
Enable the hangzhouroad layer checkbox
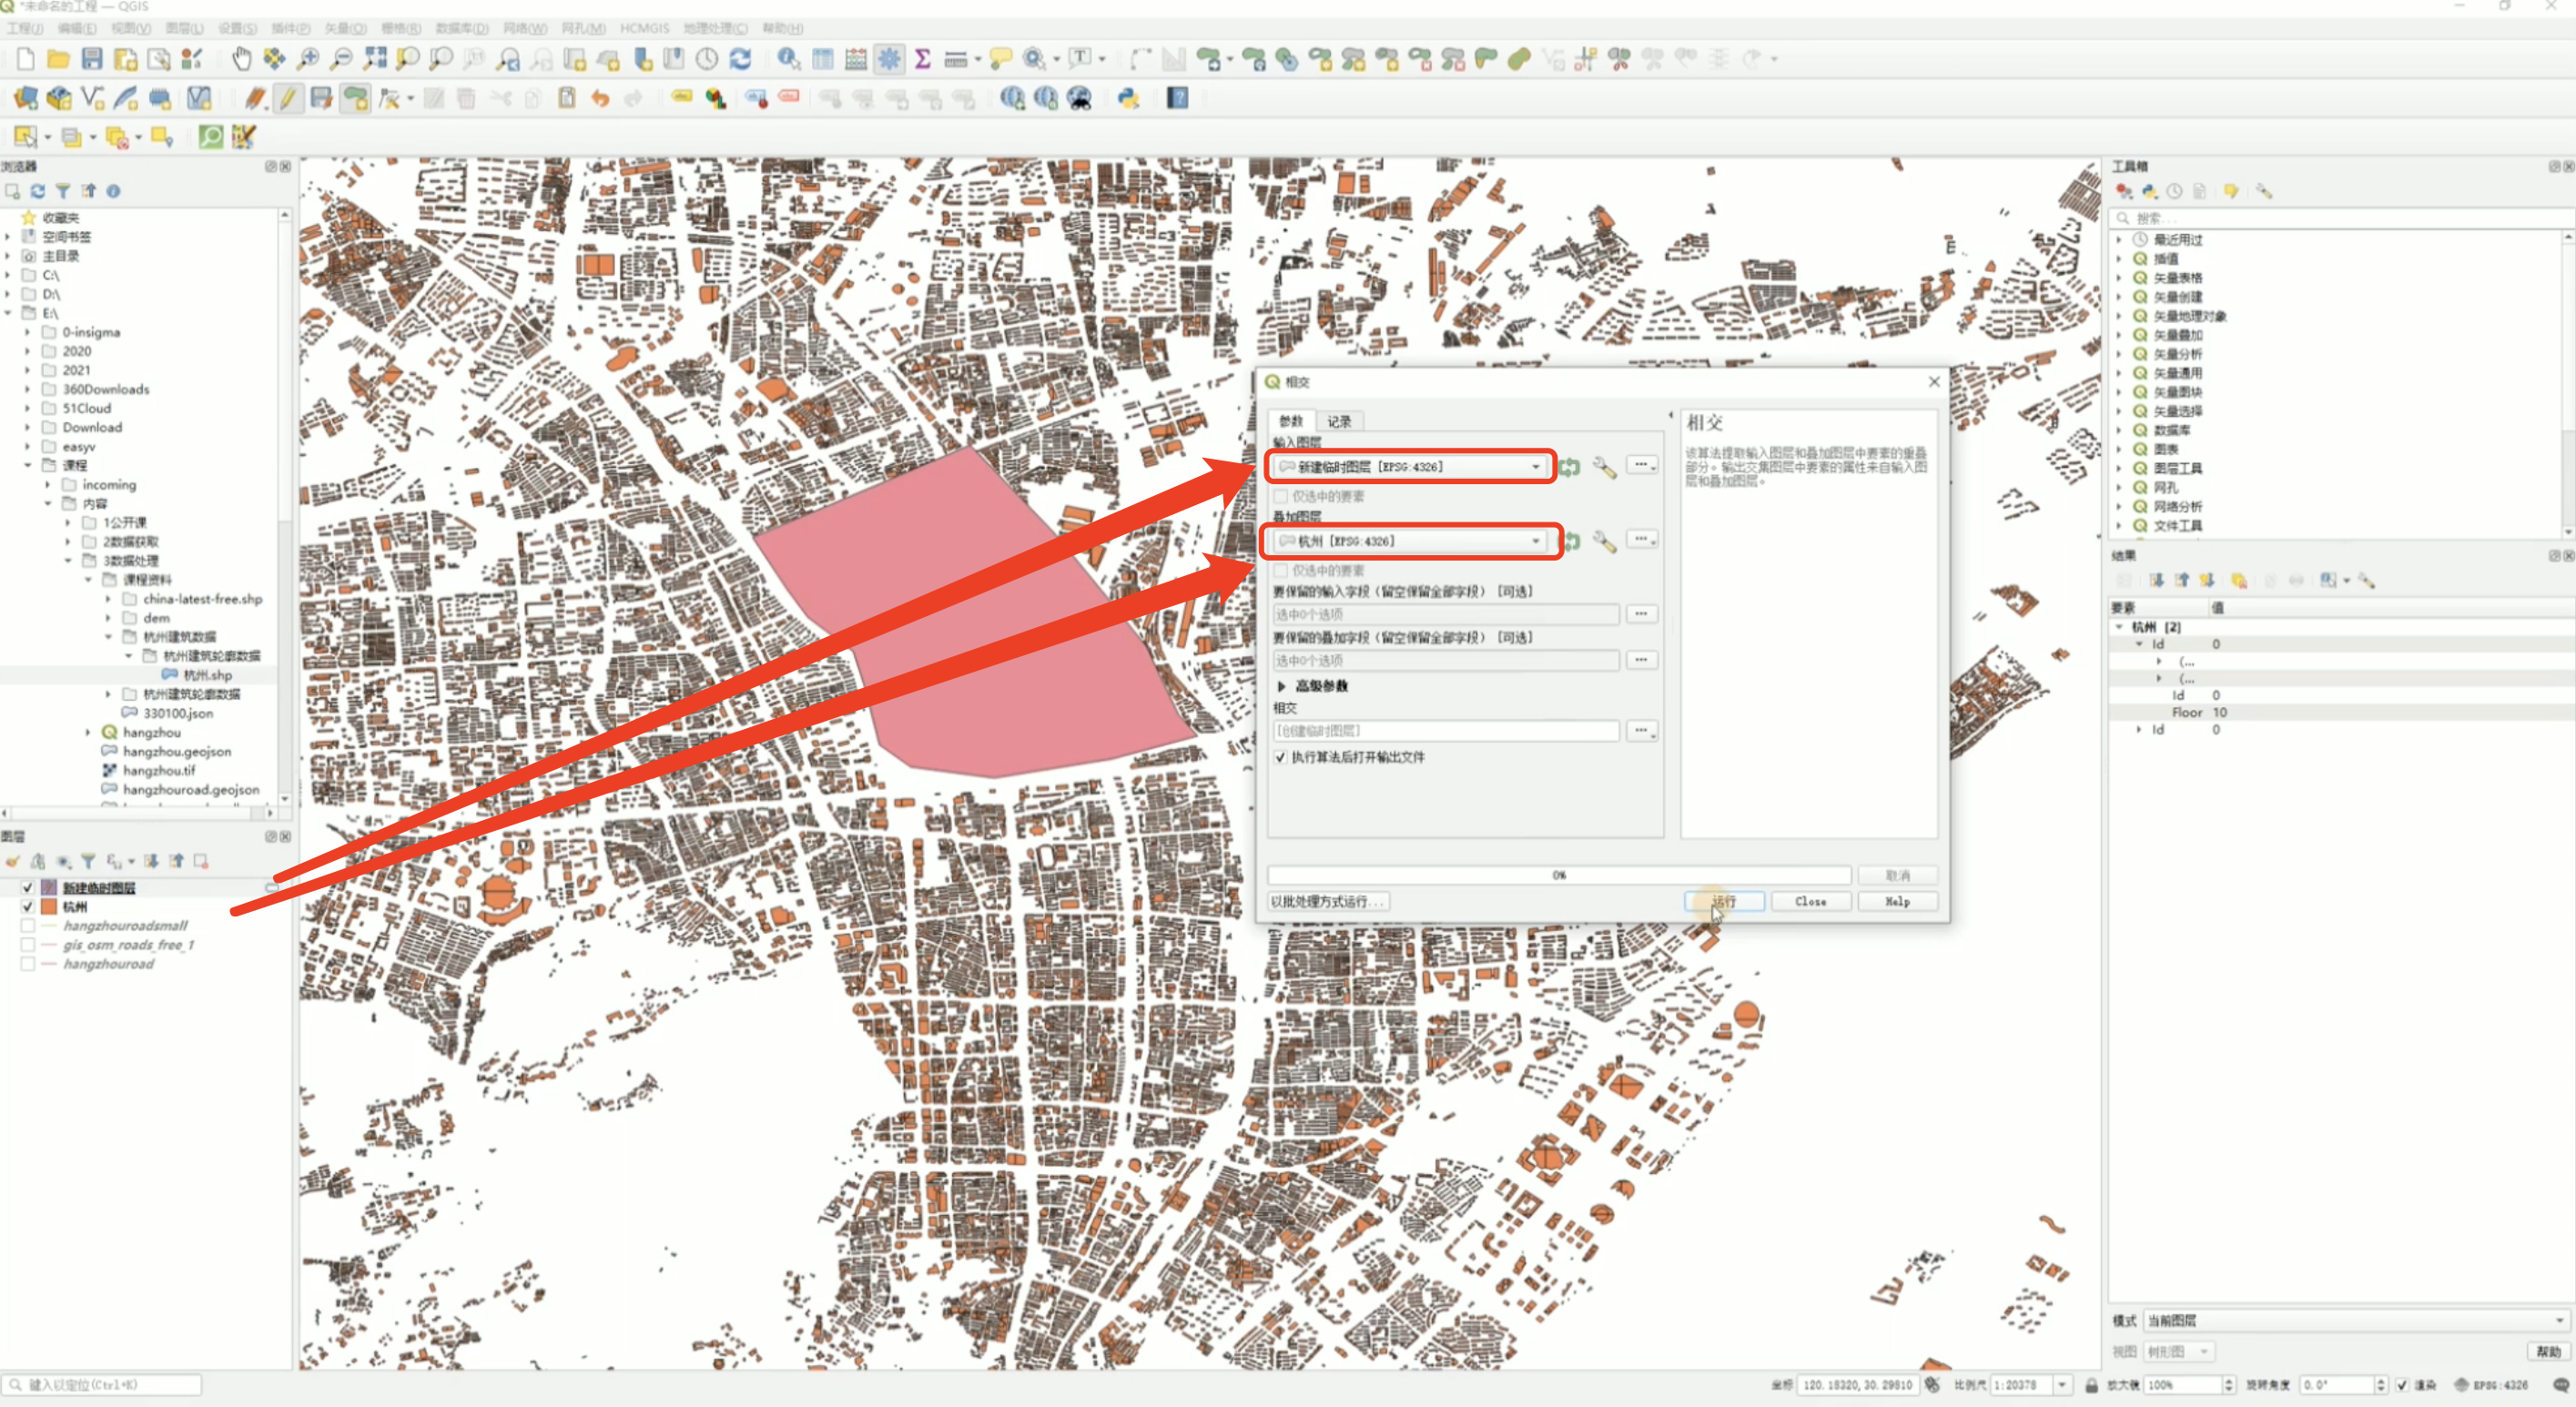28,964
